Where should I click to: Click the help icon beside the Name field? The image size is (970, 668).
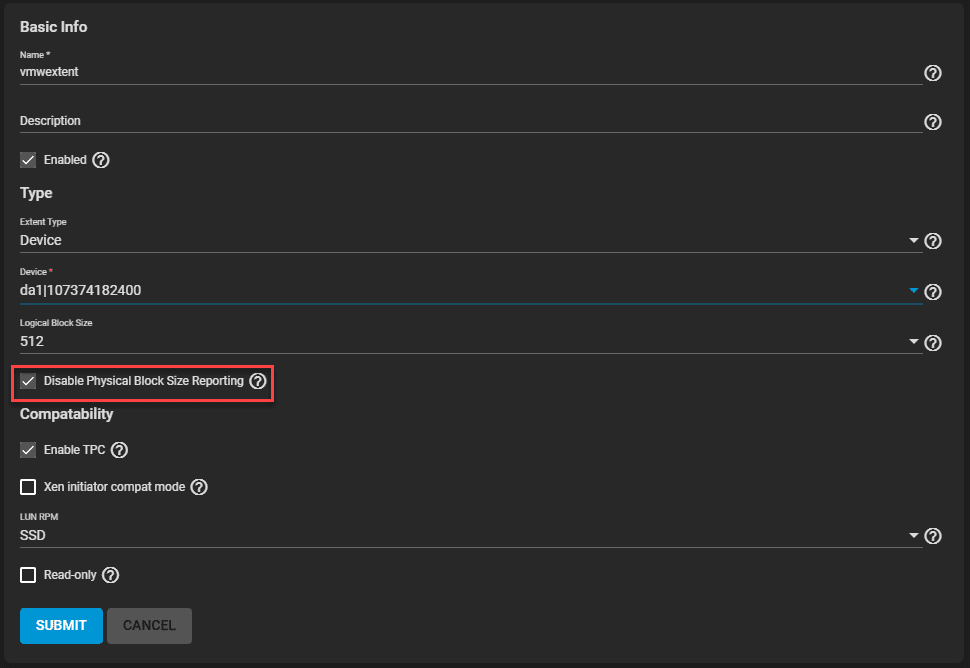(x=933, y=73)
